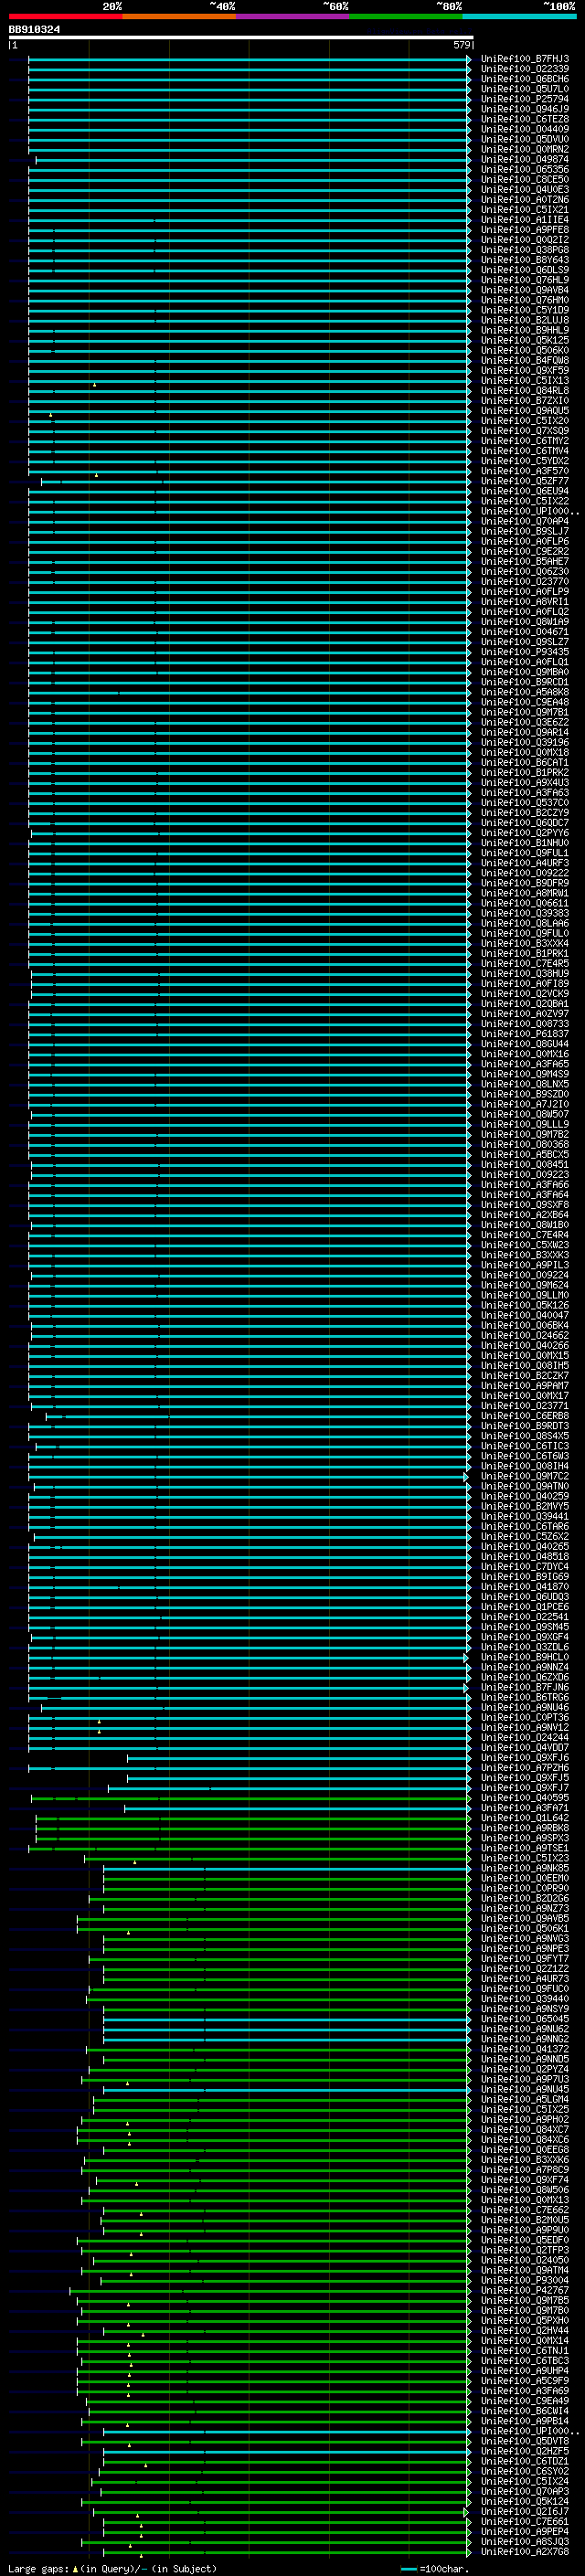Click UniRef100_Q2I6J7 label
Viewport: 585px width, 2576px height.
[x=525, y=2512]
